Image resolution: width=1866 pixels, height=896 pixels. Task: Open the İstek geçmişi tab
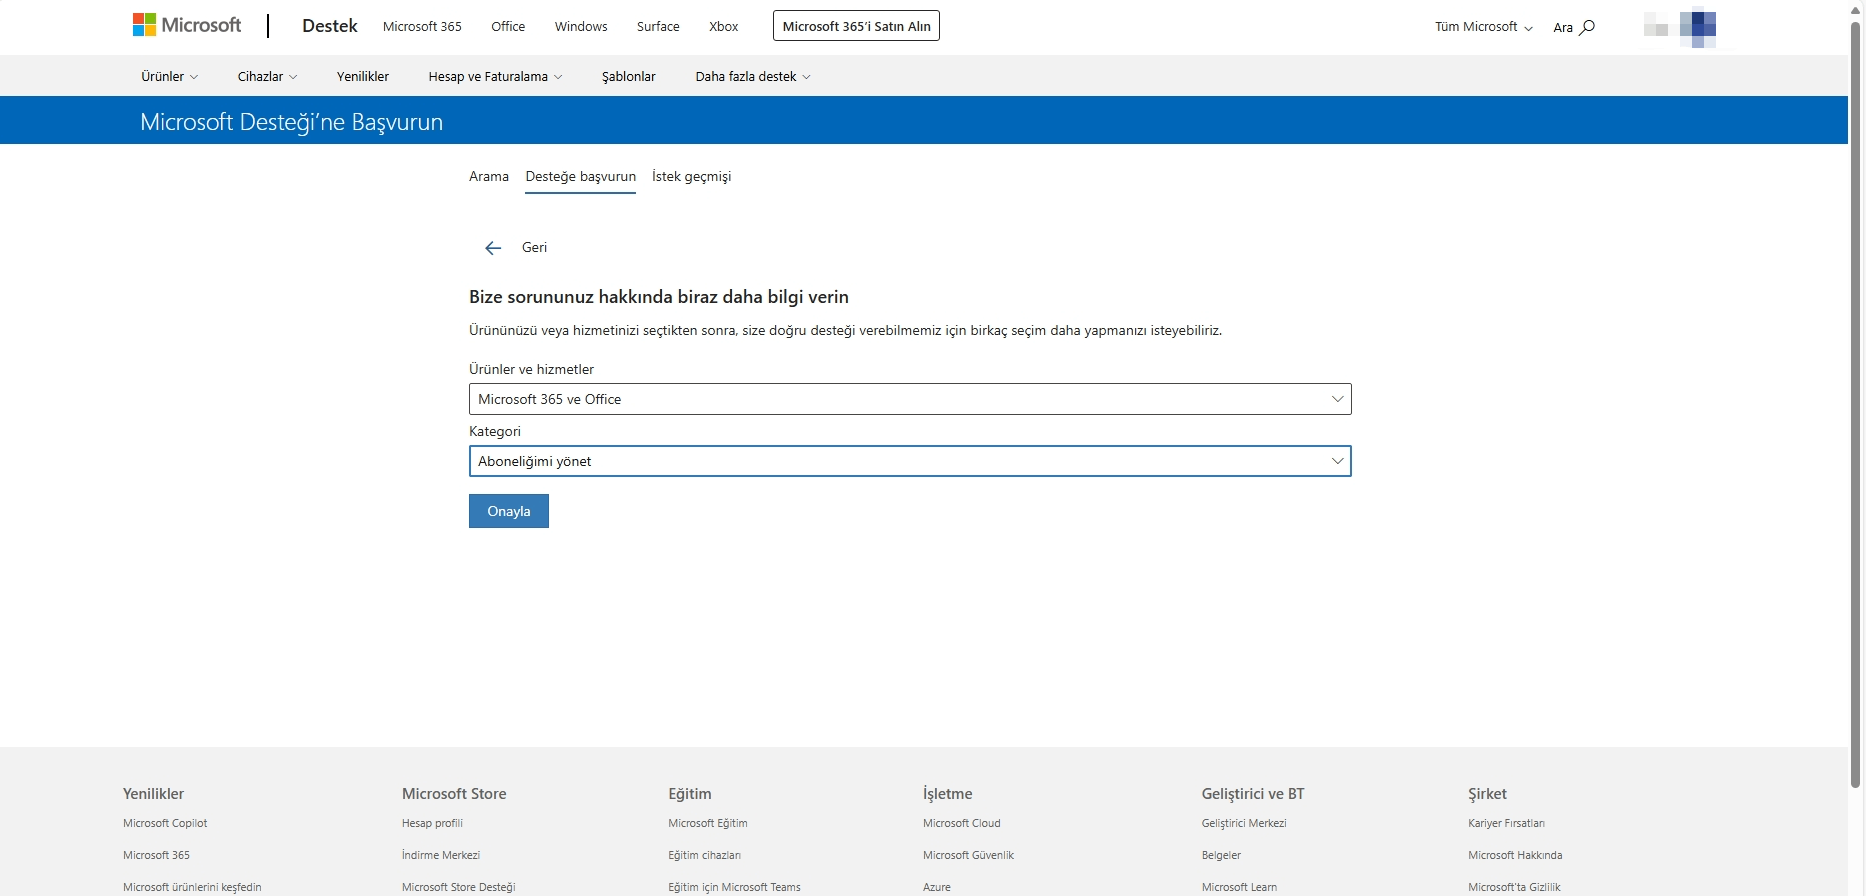pos(692,176)
